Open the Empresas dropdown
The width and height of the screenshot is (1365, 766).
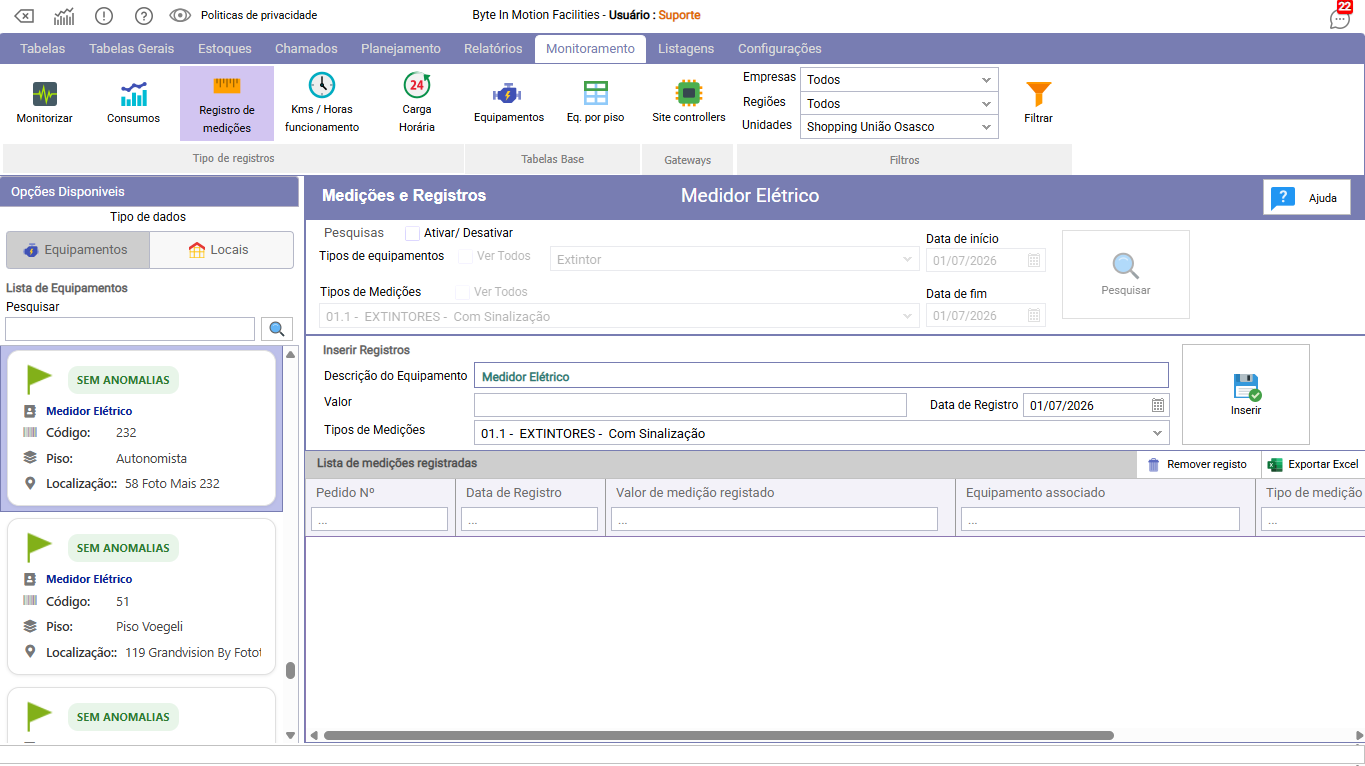899,79
